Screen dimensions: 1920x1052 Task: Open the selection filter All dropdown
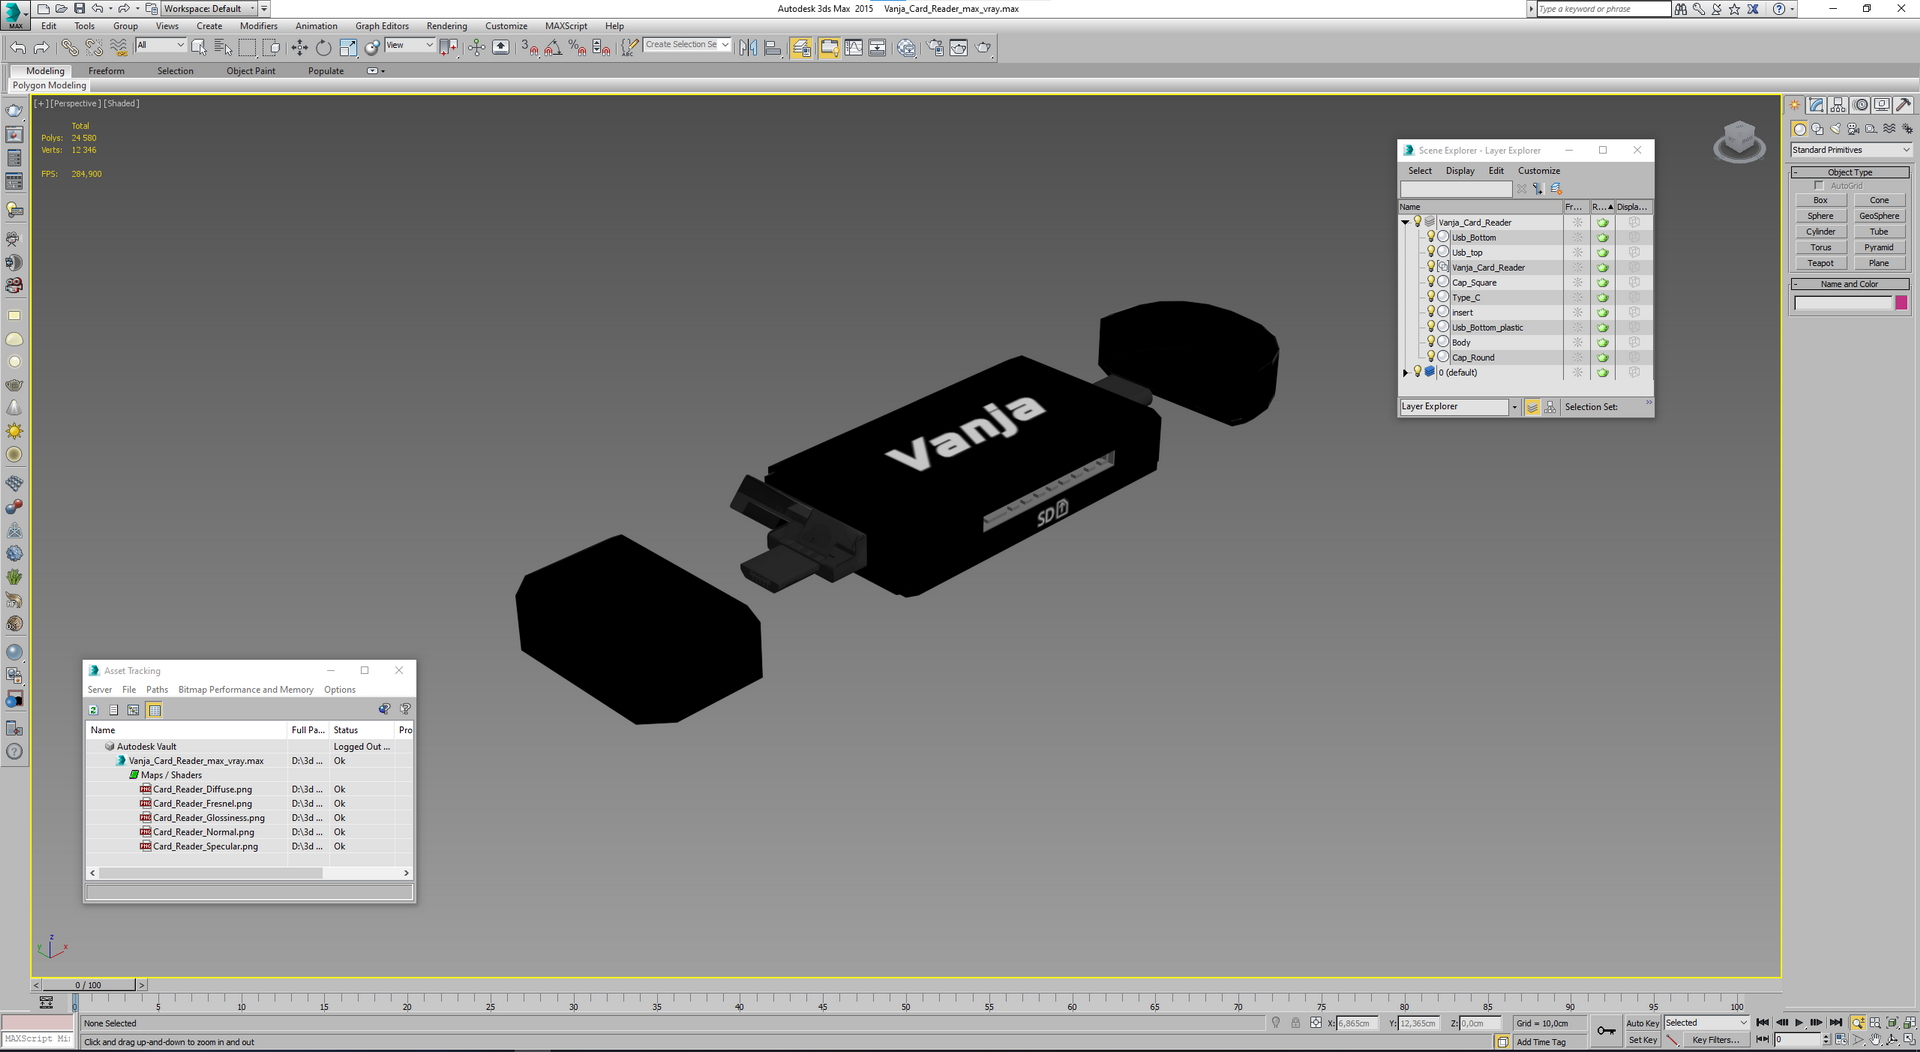(x=160, y=45)
